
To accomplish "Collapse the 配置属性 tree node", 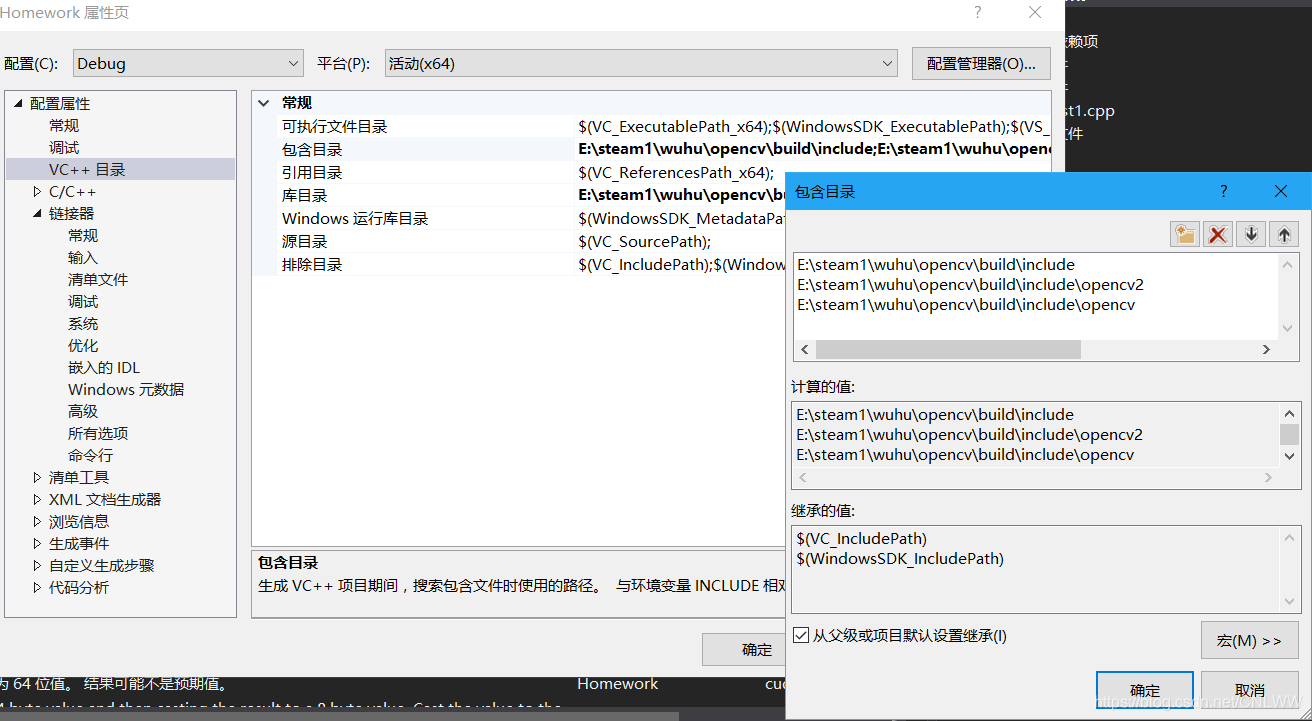I will click(x=18, y=104).
